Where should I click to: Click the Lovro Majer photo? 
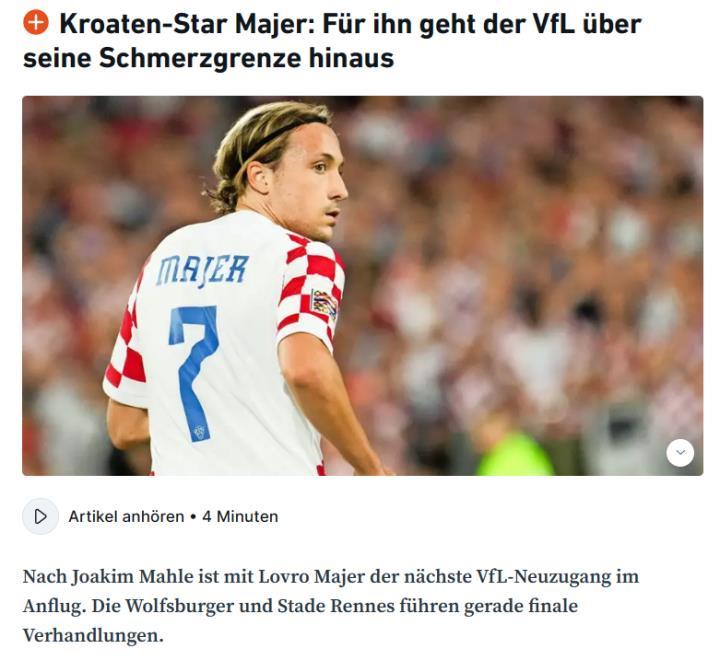pyautogui.click(x=362, y=285)
